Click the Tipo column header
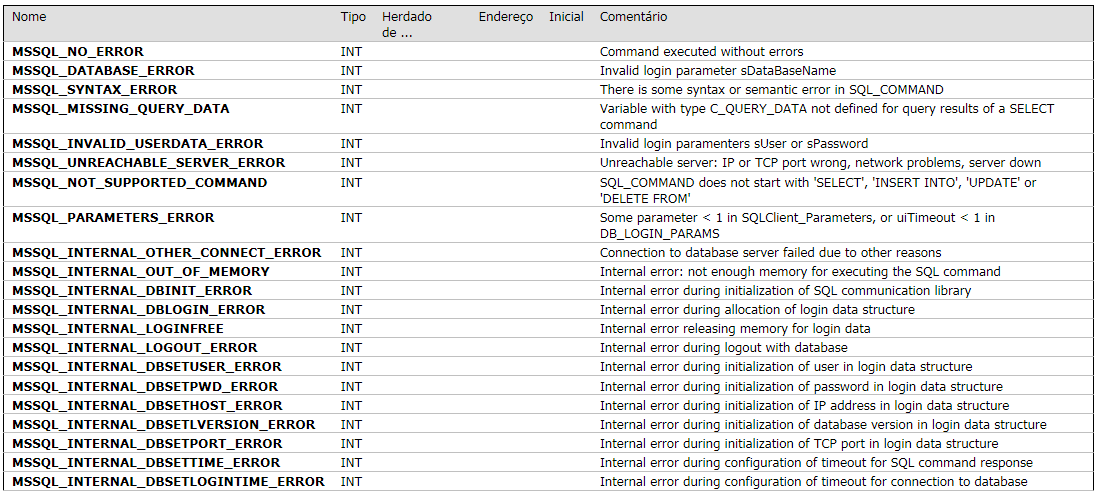 352,17
